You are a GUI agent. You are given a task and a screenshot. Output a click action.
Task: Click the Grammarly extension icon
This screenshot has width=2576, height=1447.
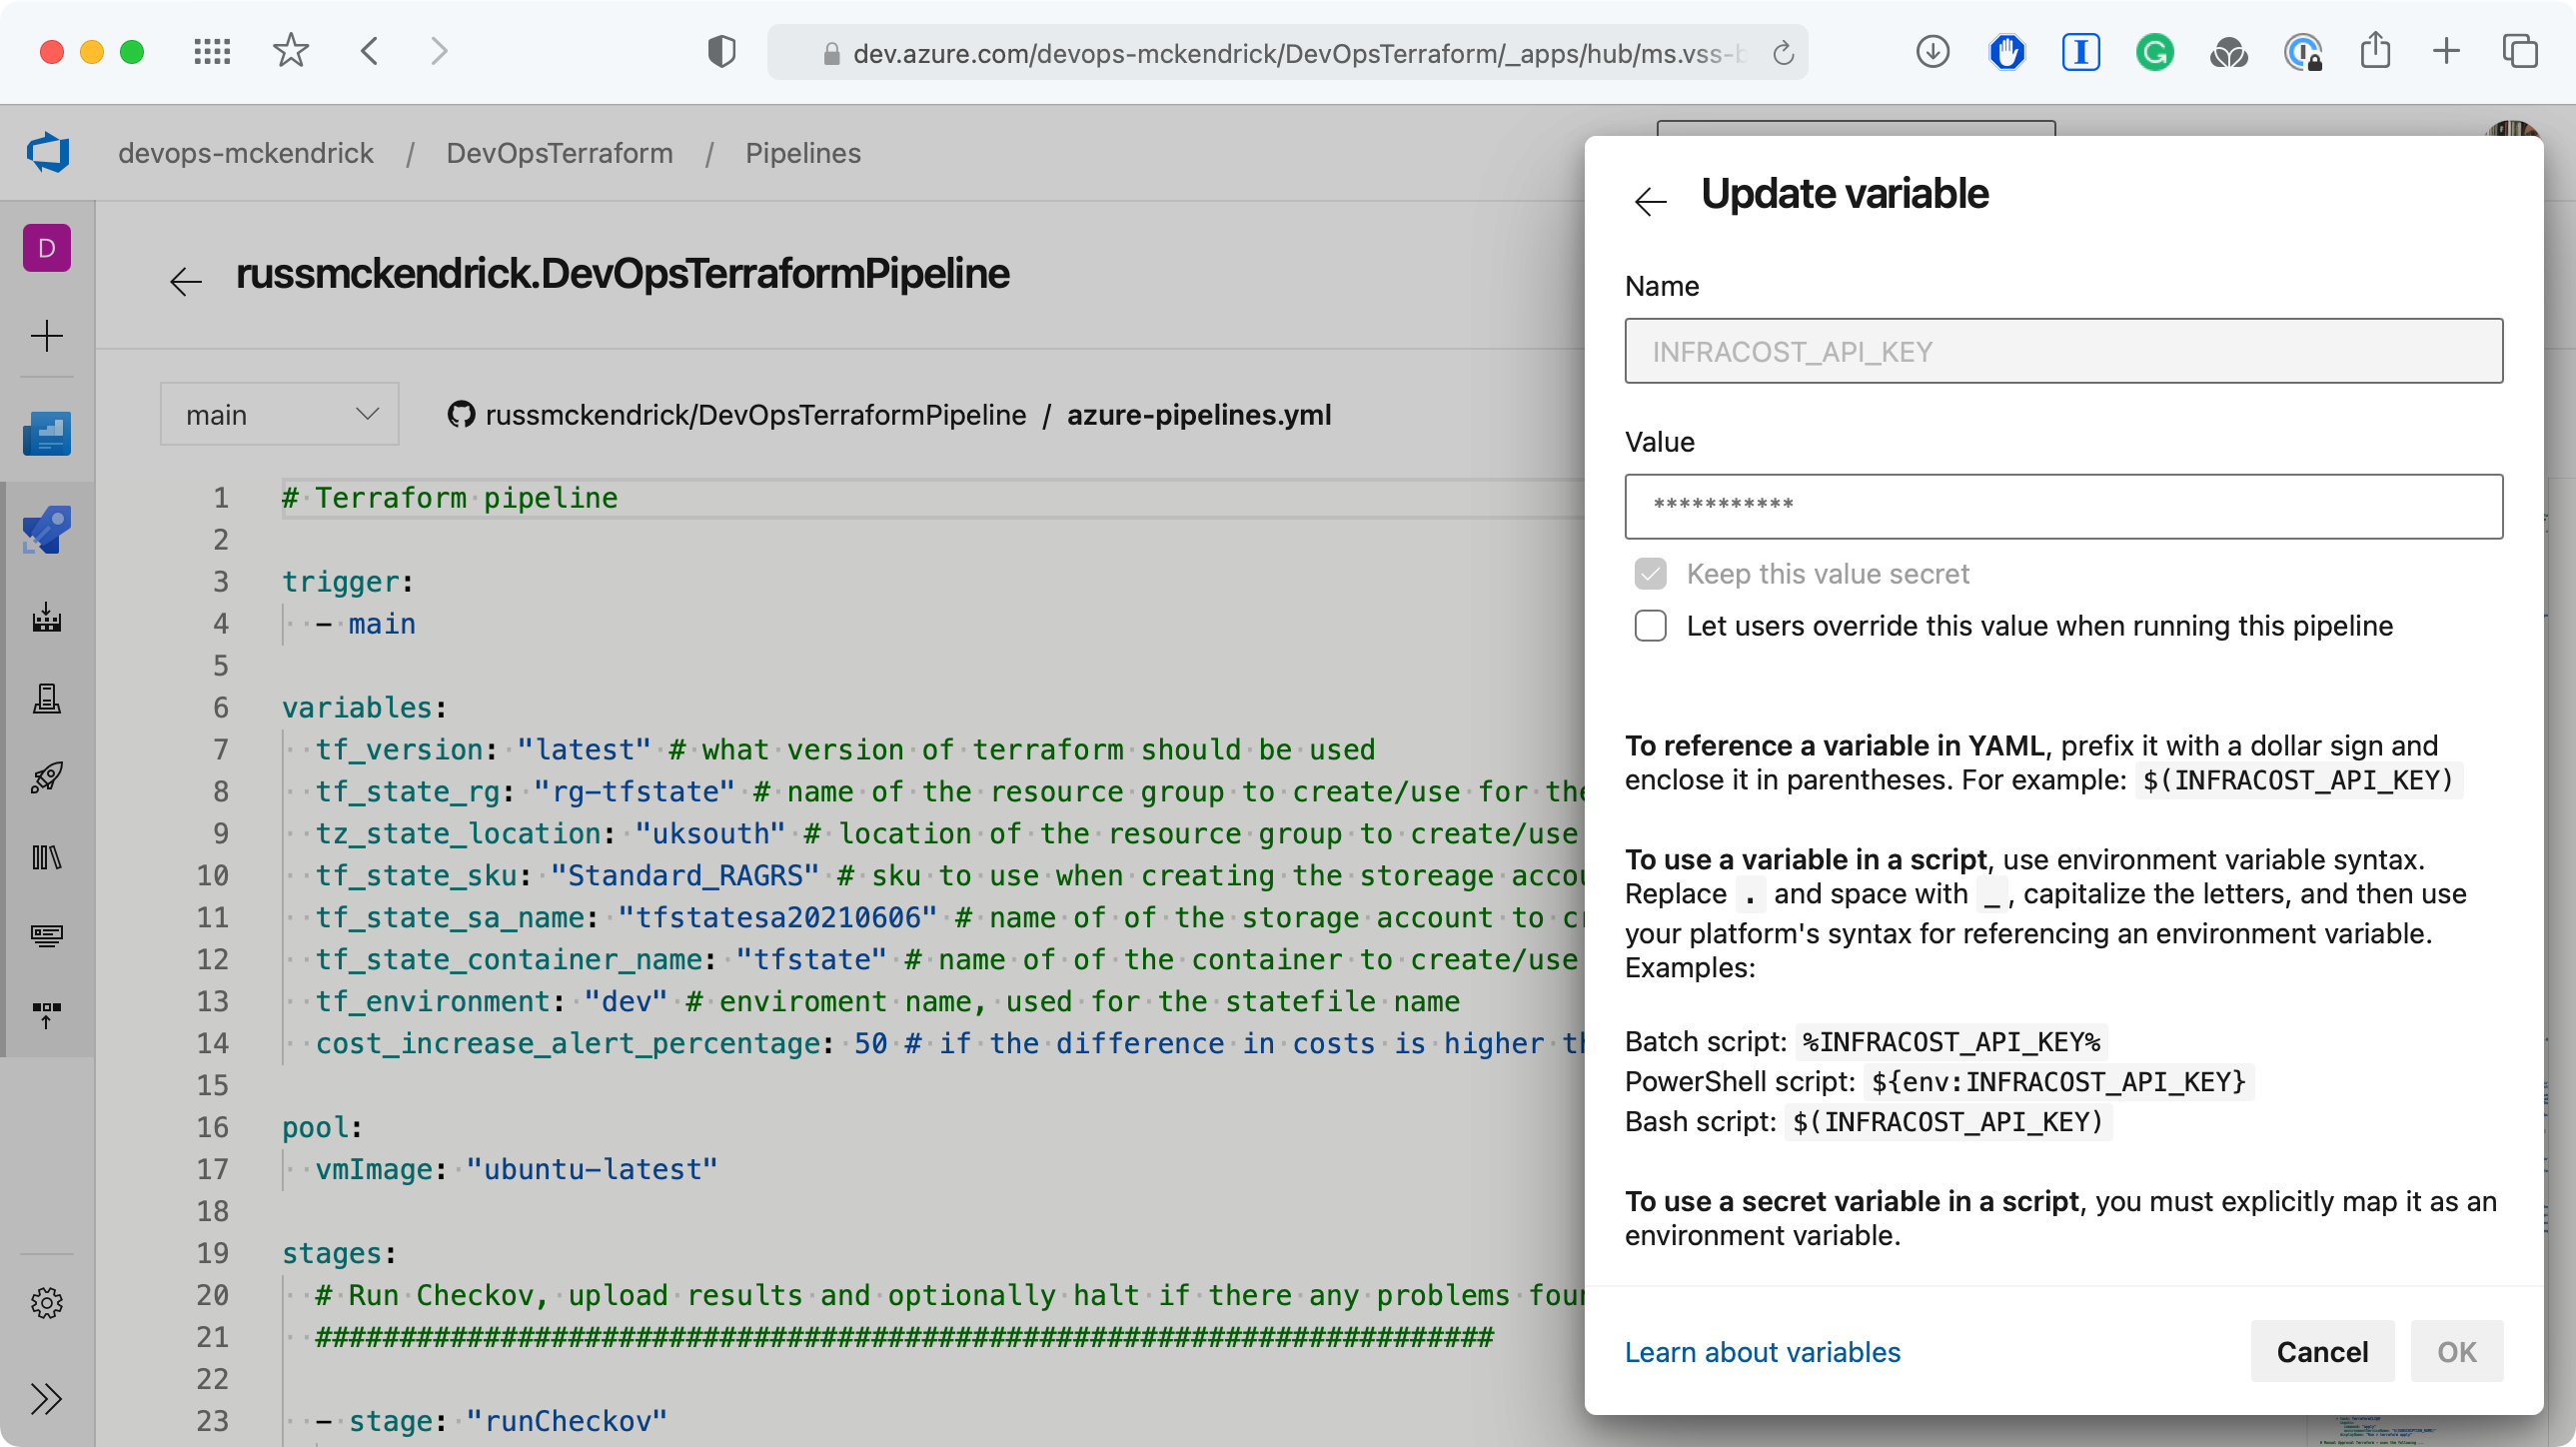pos(2155,51)
